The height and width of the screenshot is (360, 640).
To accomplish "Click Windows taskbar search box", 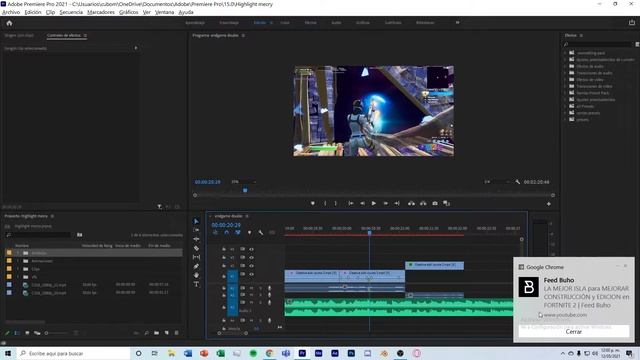I will (x=73, y=353).
